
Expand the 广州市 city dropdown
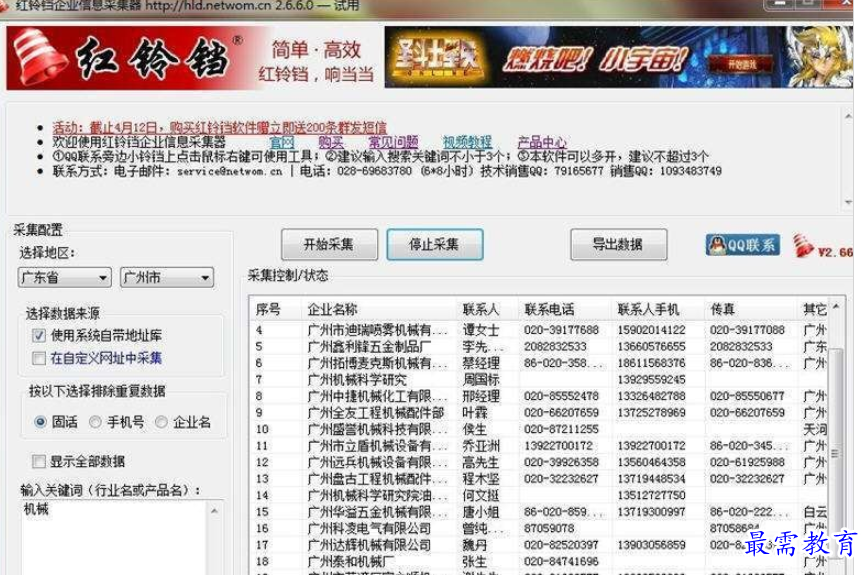(x=167, y=277)
